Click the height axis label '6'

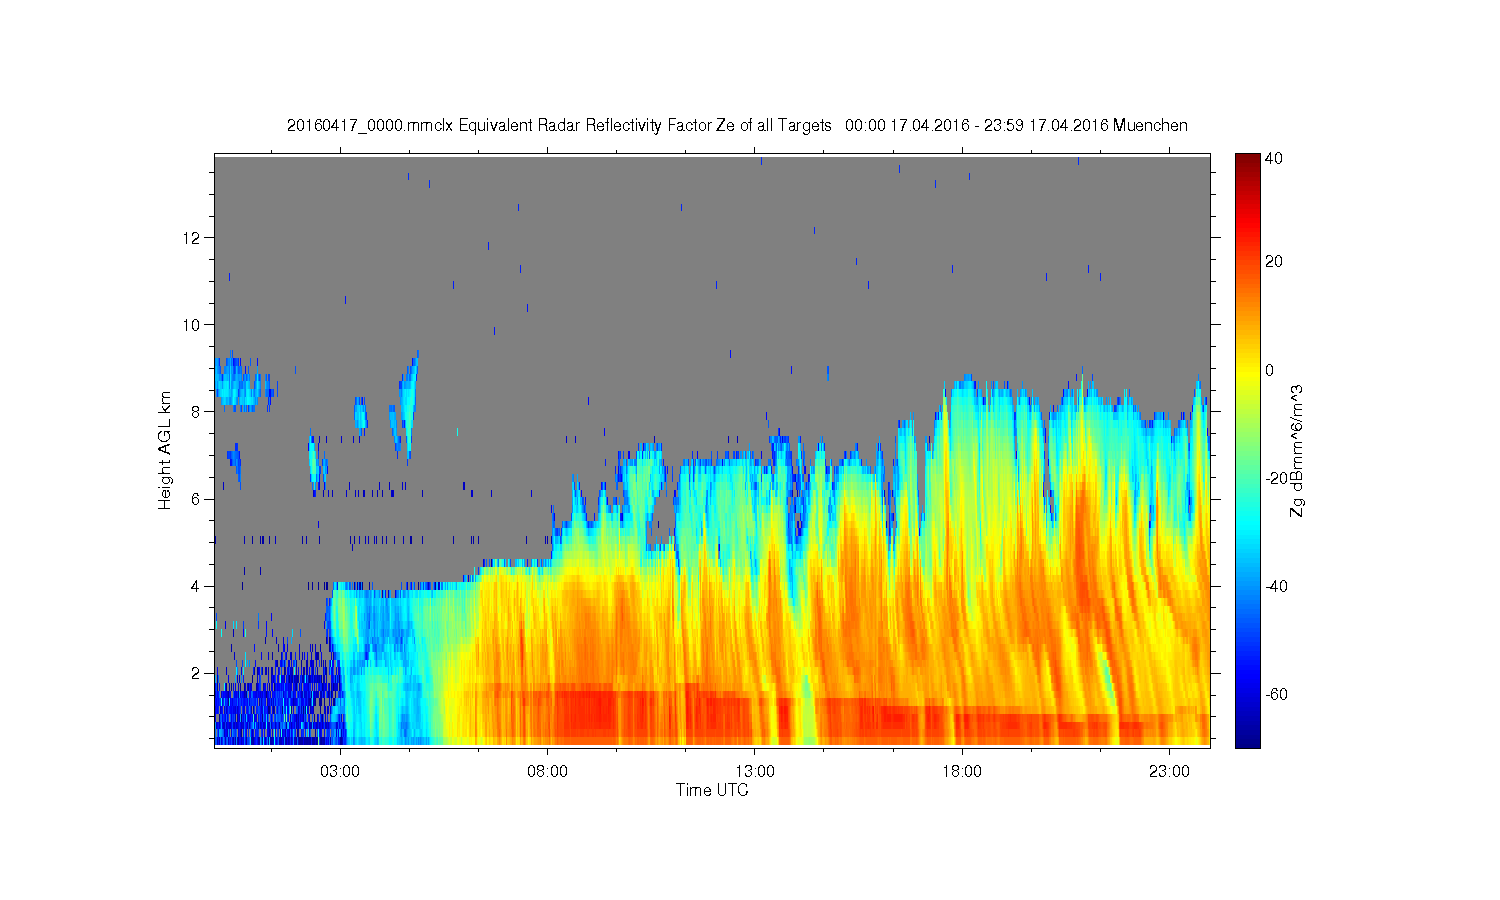click(197, 499)
